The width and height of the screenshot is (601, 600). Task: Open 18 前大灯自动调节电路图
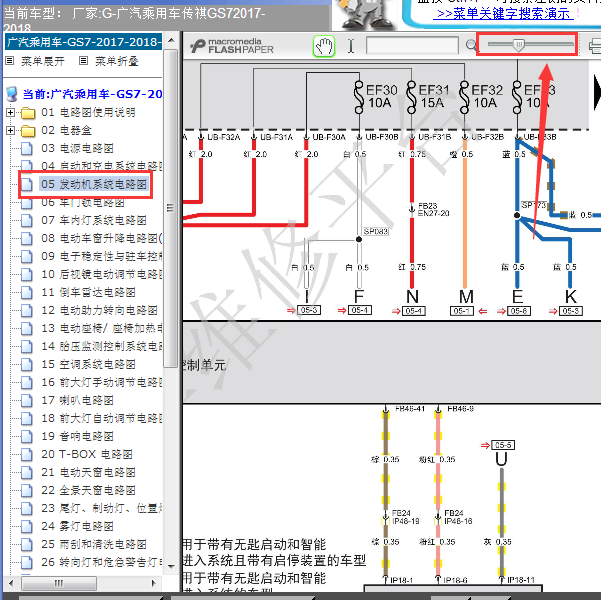click(101, 418)
